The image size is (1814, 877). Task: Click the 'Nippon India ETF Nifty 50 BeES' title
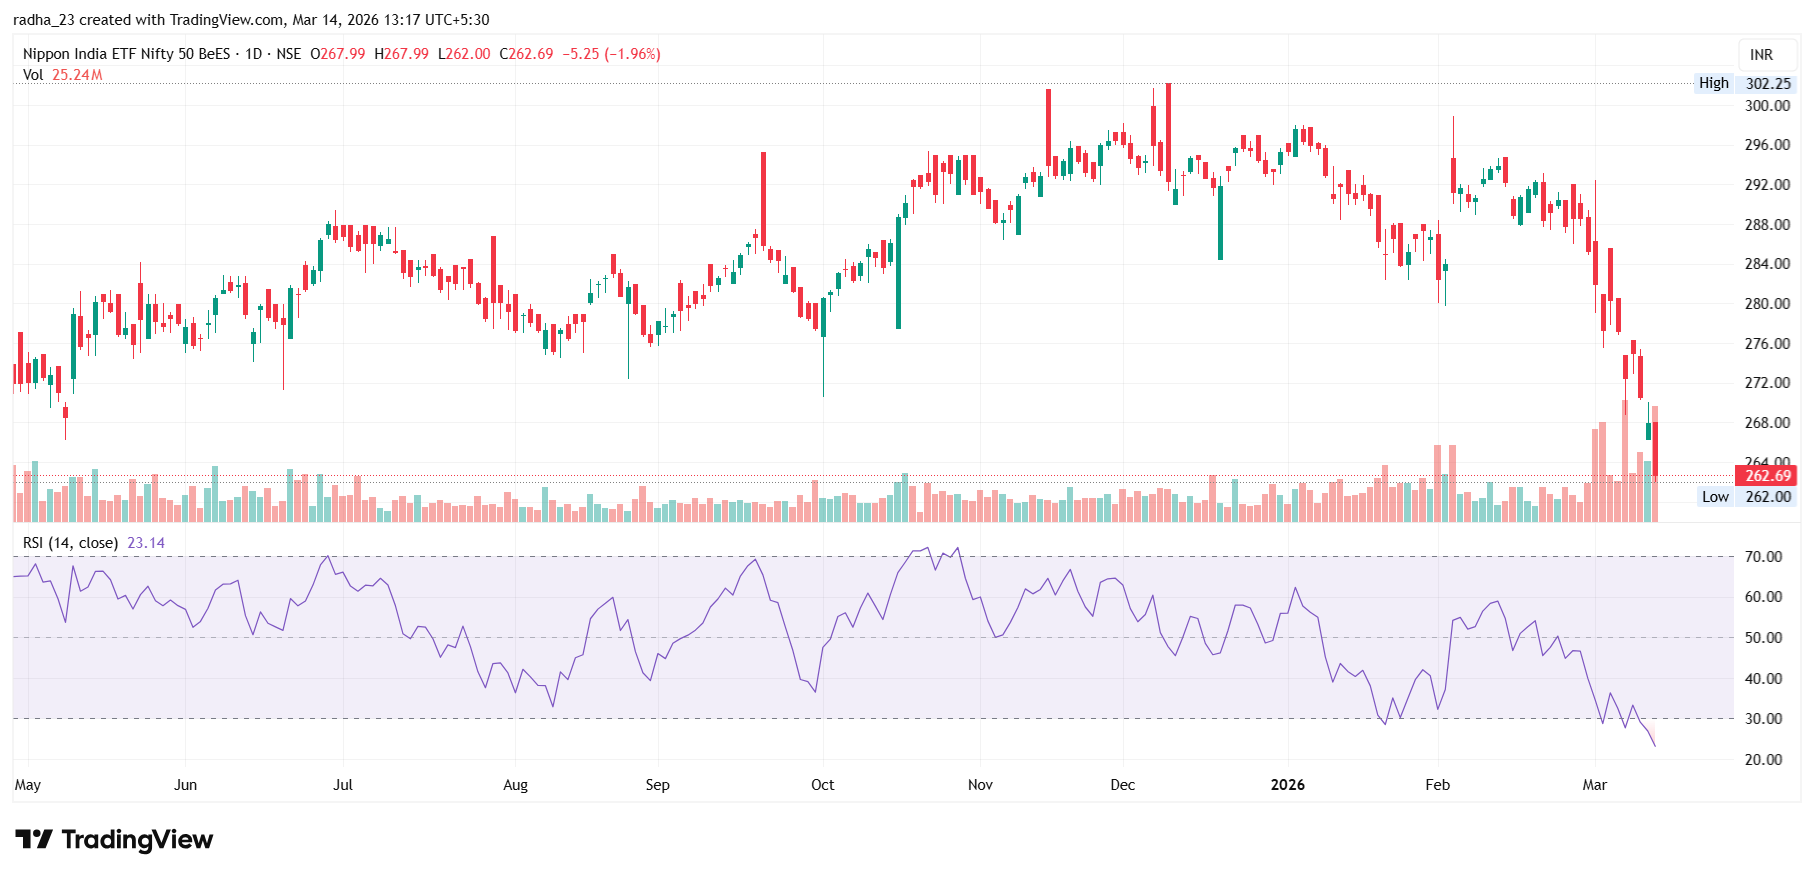[x=126, y=54]
